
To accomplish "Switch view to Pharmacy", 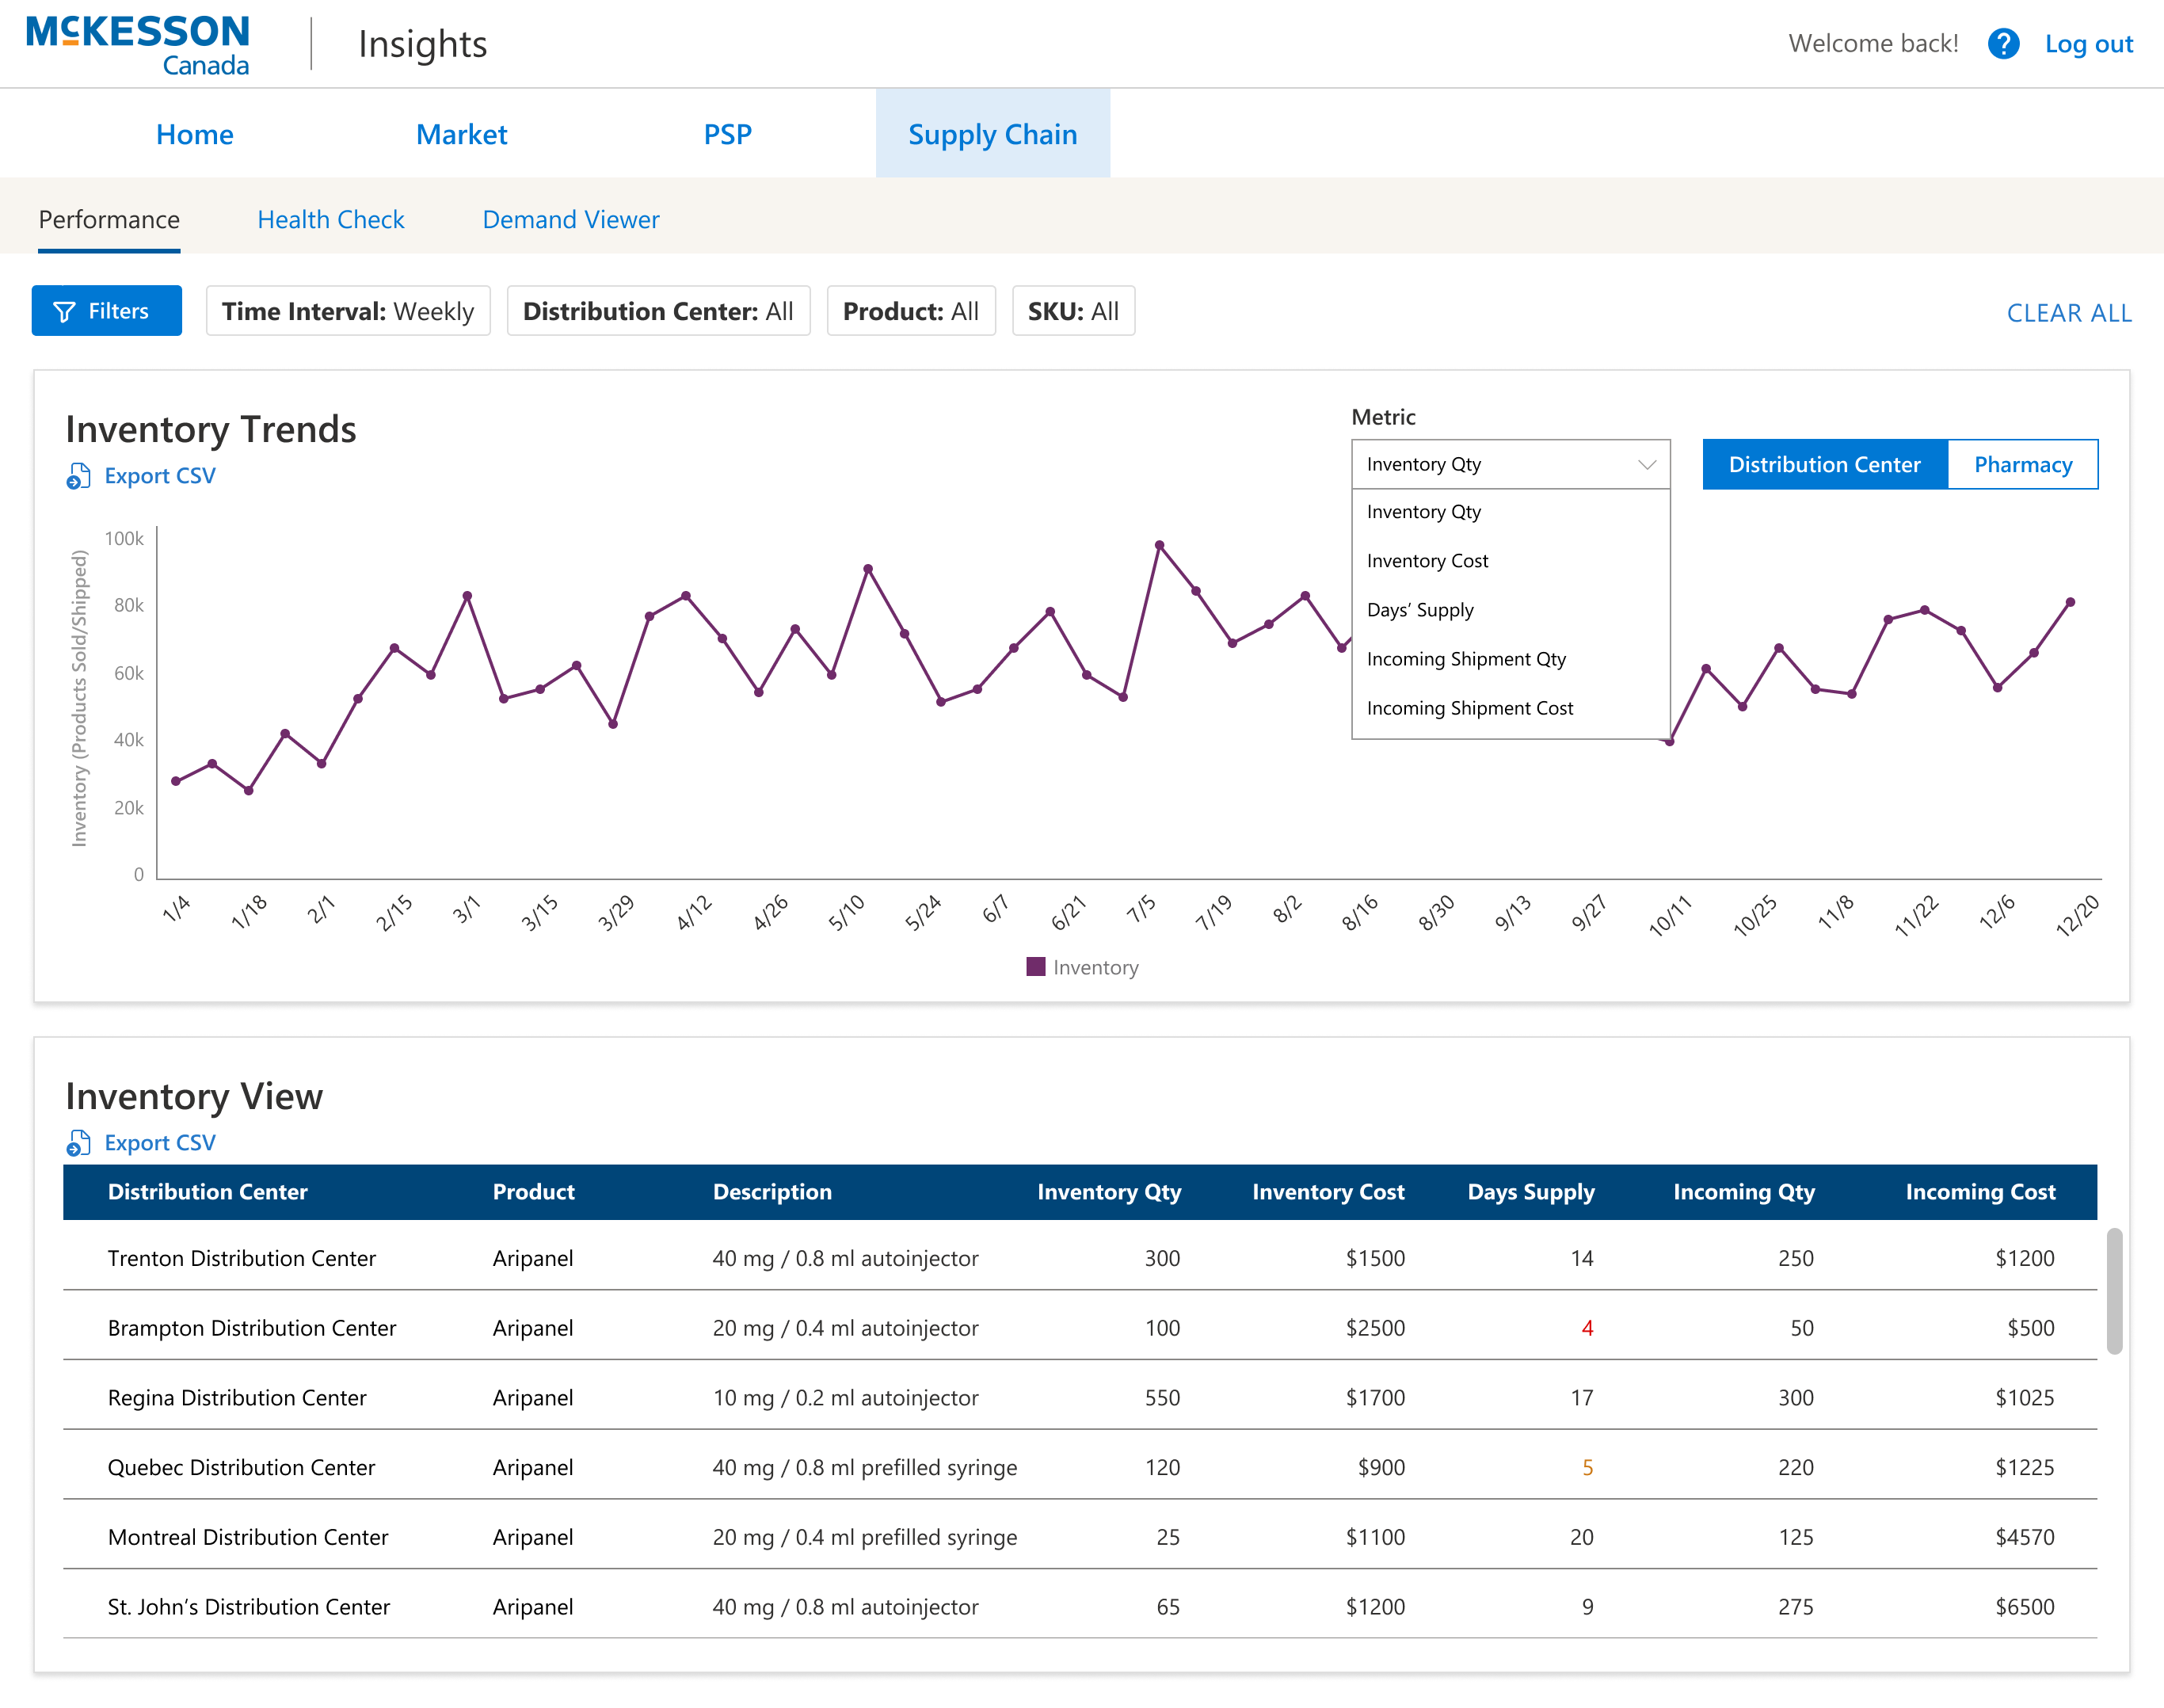I will [2022, 464].
